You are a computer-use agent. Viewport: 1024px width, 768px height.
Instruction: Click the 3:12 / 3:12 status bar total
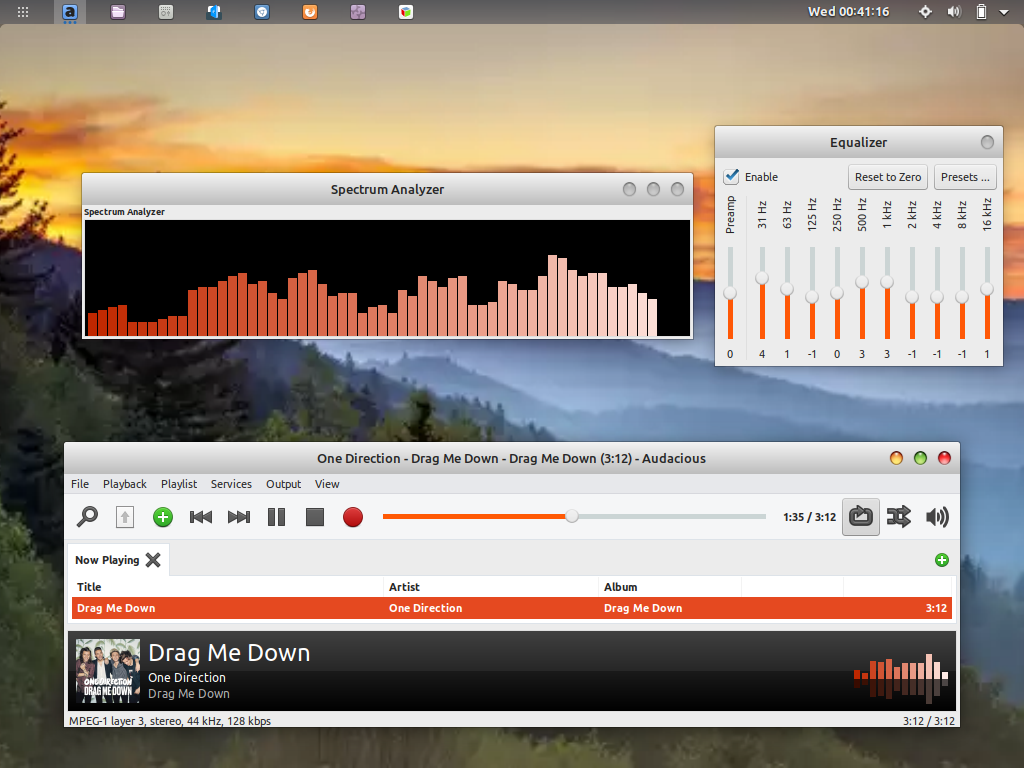click(x=929, y=721)
